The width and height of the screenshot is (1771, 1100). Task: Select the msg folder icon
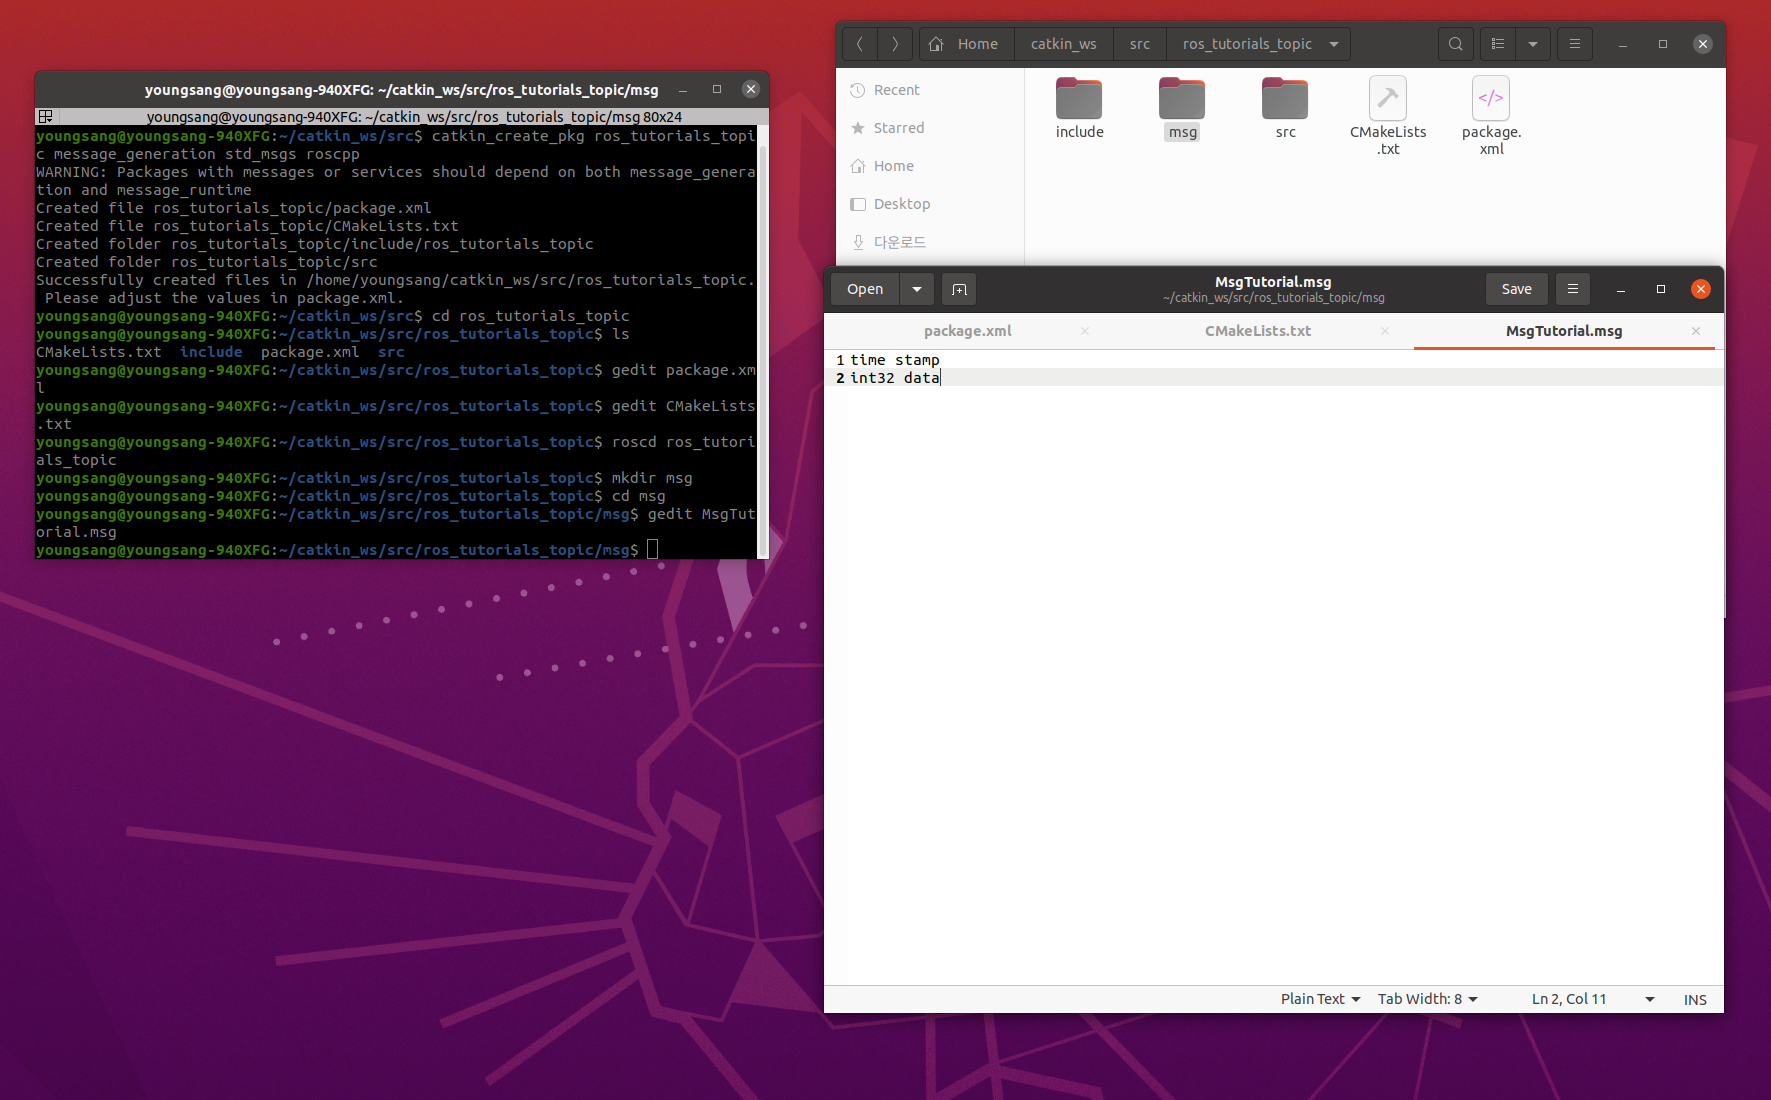coord(1182,99)
